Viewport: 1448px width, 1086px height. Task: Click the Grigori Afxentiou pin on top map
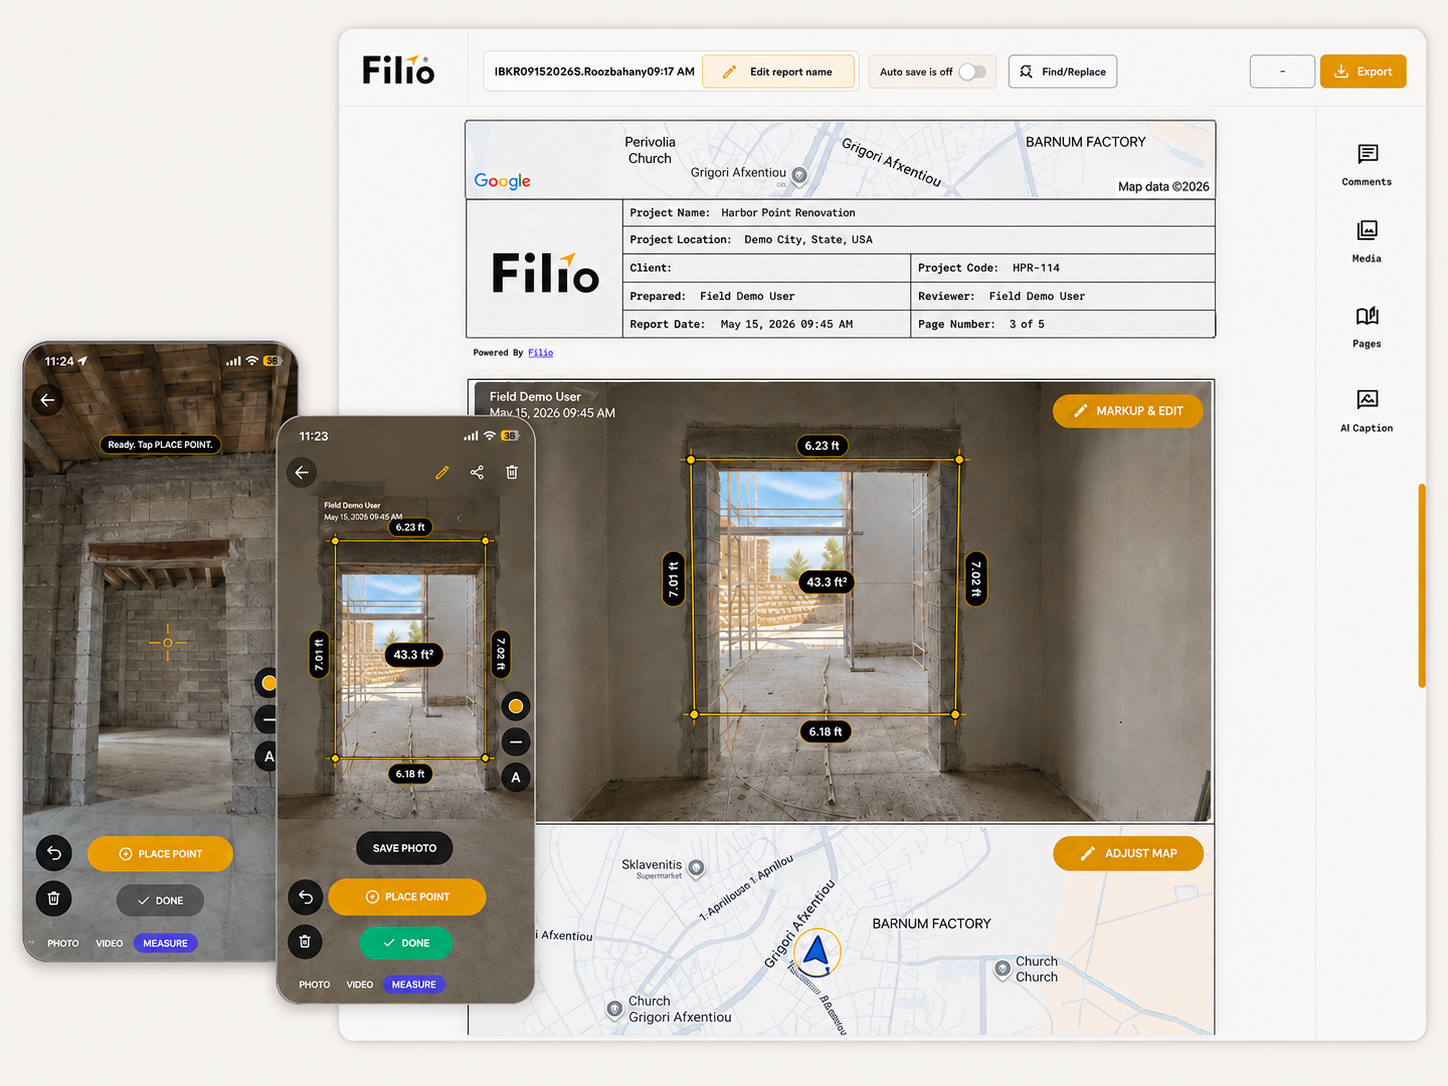click(x=799, y=176)
